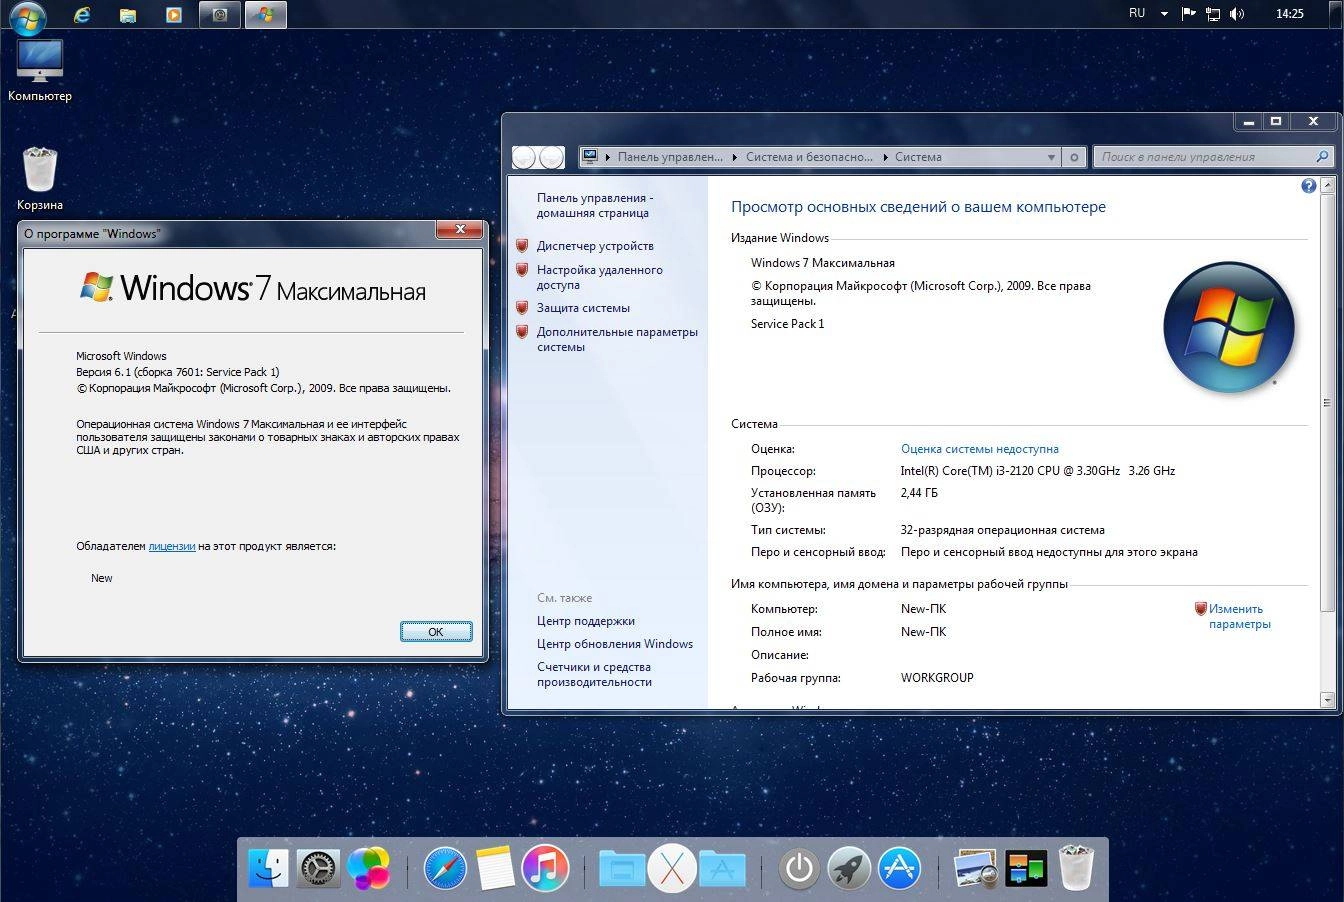
Task: Open the Windows Start orb
Action: point(27,16)
